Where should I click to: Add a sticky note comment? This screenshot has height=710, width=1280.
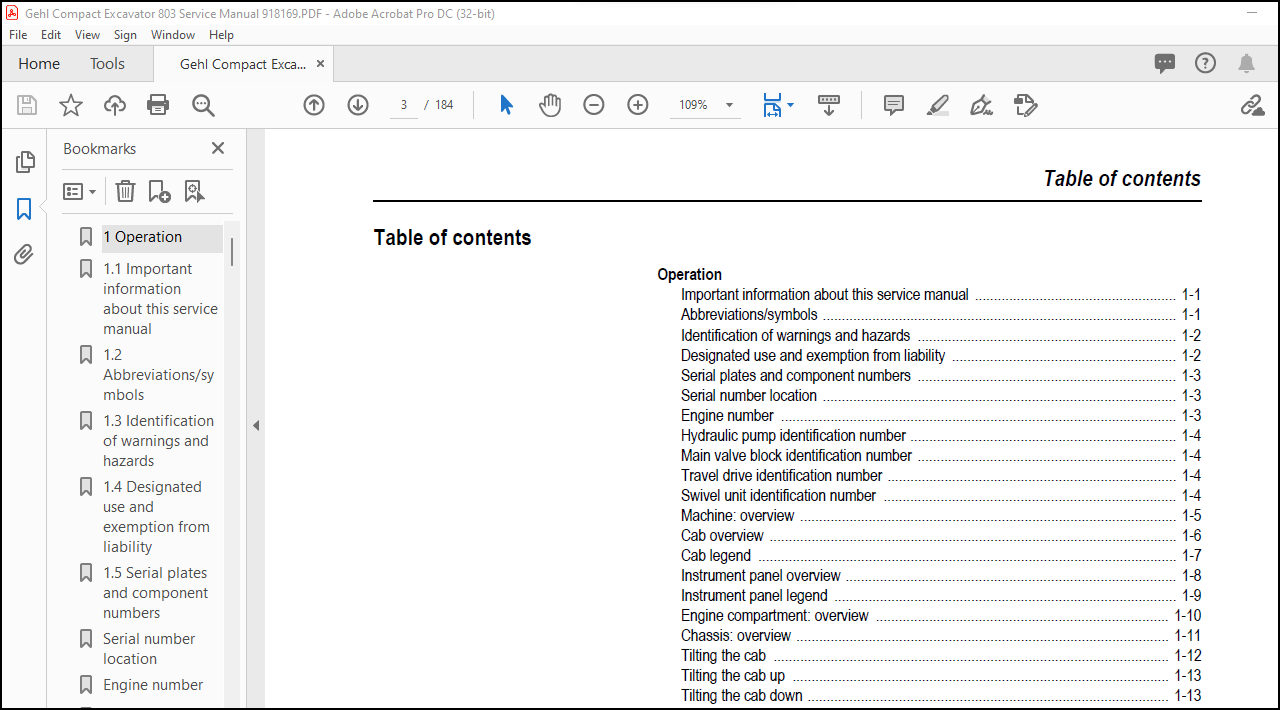coord(894,105)
